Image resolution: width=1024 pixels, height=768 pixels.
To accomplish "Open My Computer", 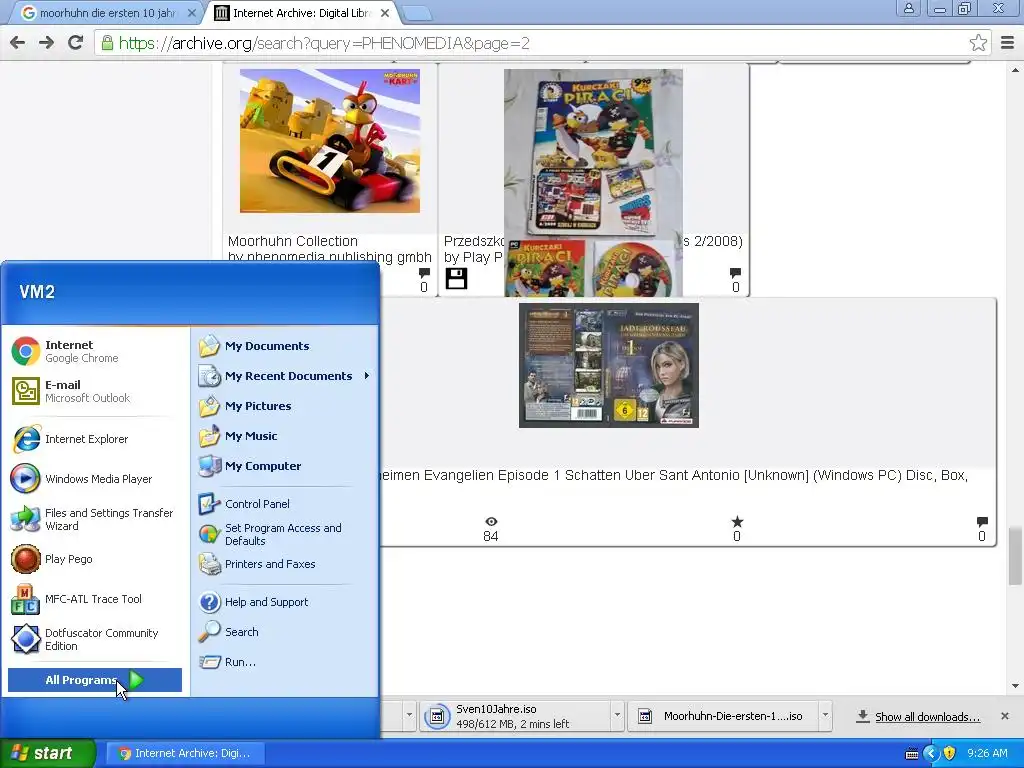I will [x=285, y=466].
